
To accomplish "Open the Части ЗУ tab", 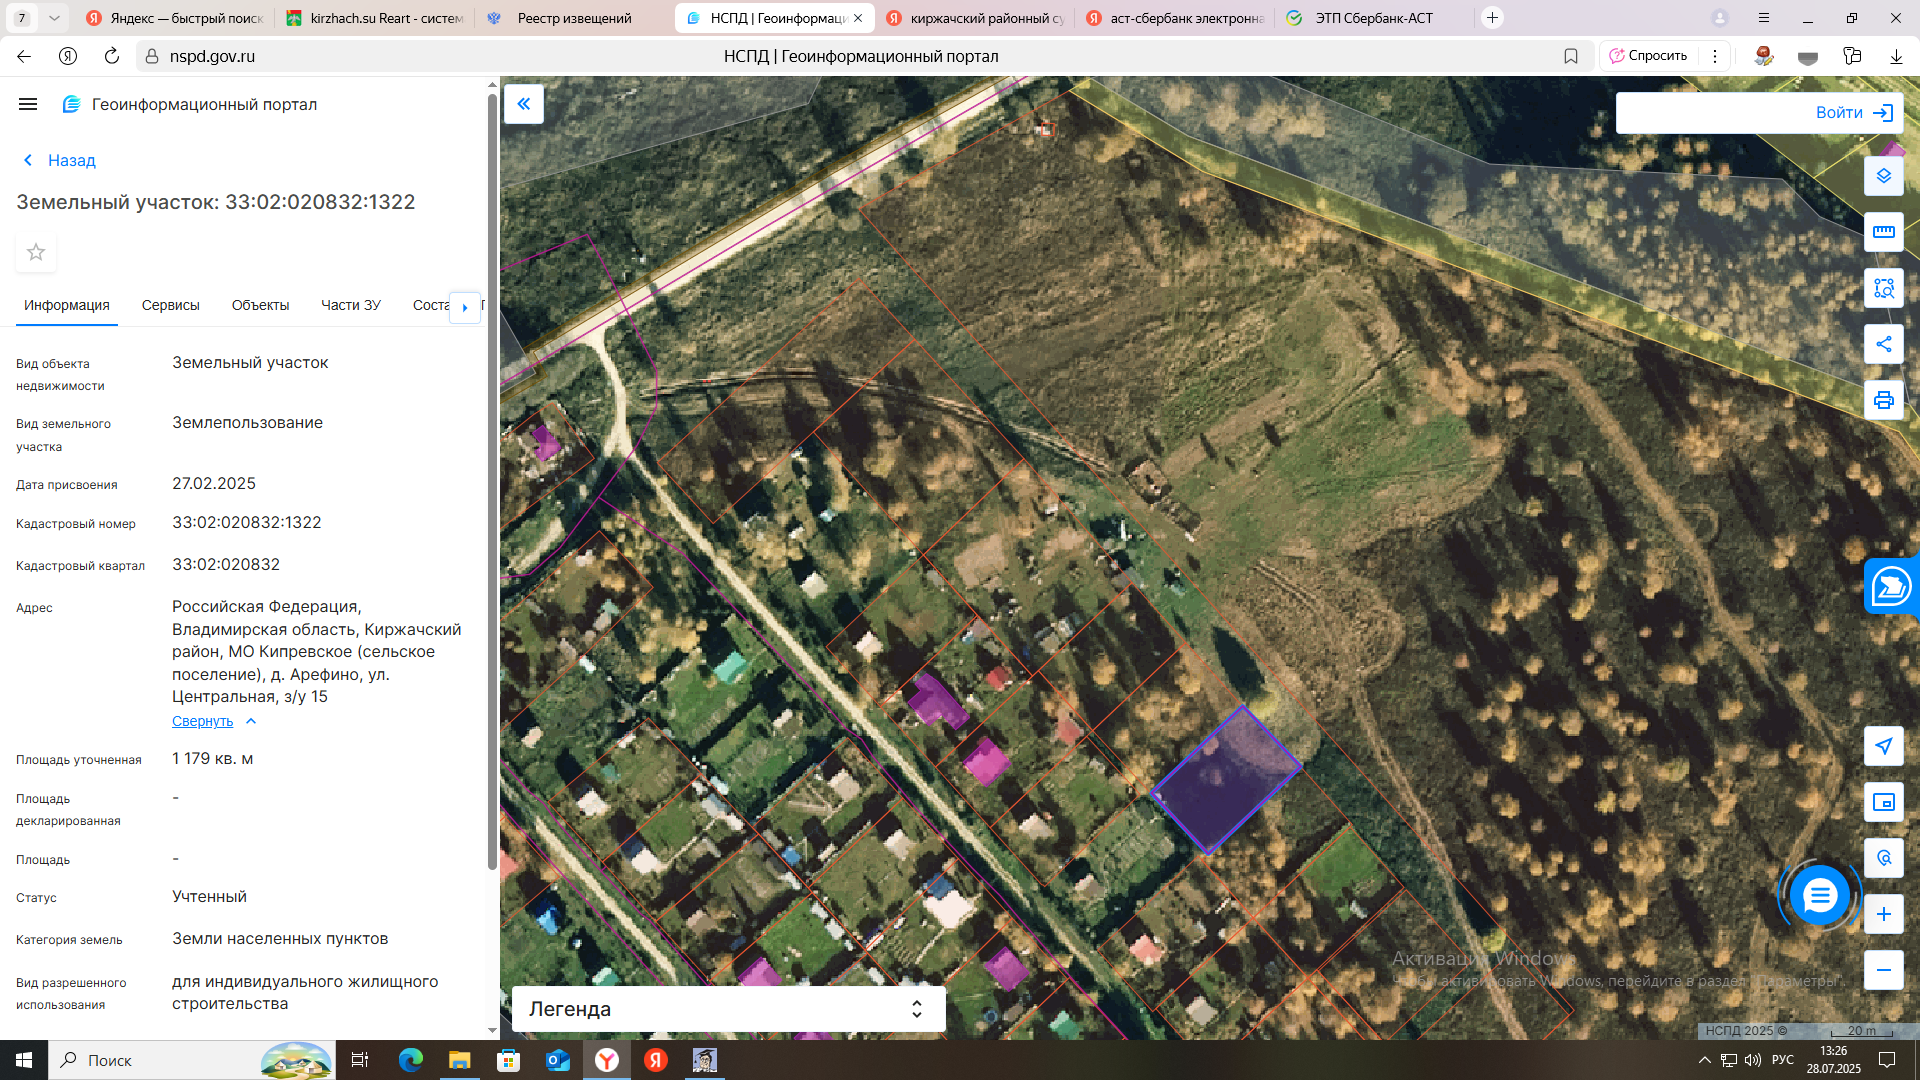I will 350,305.
